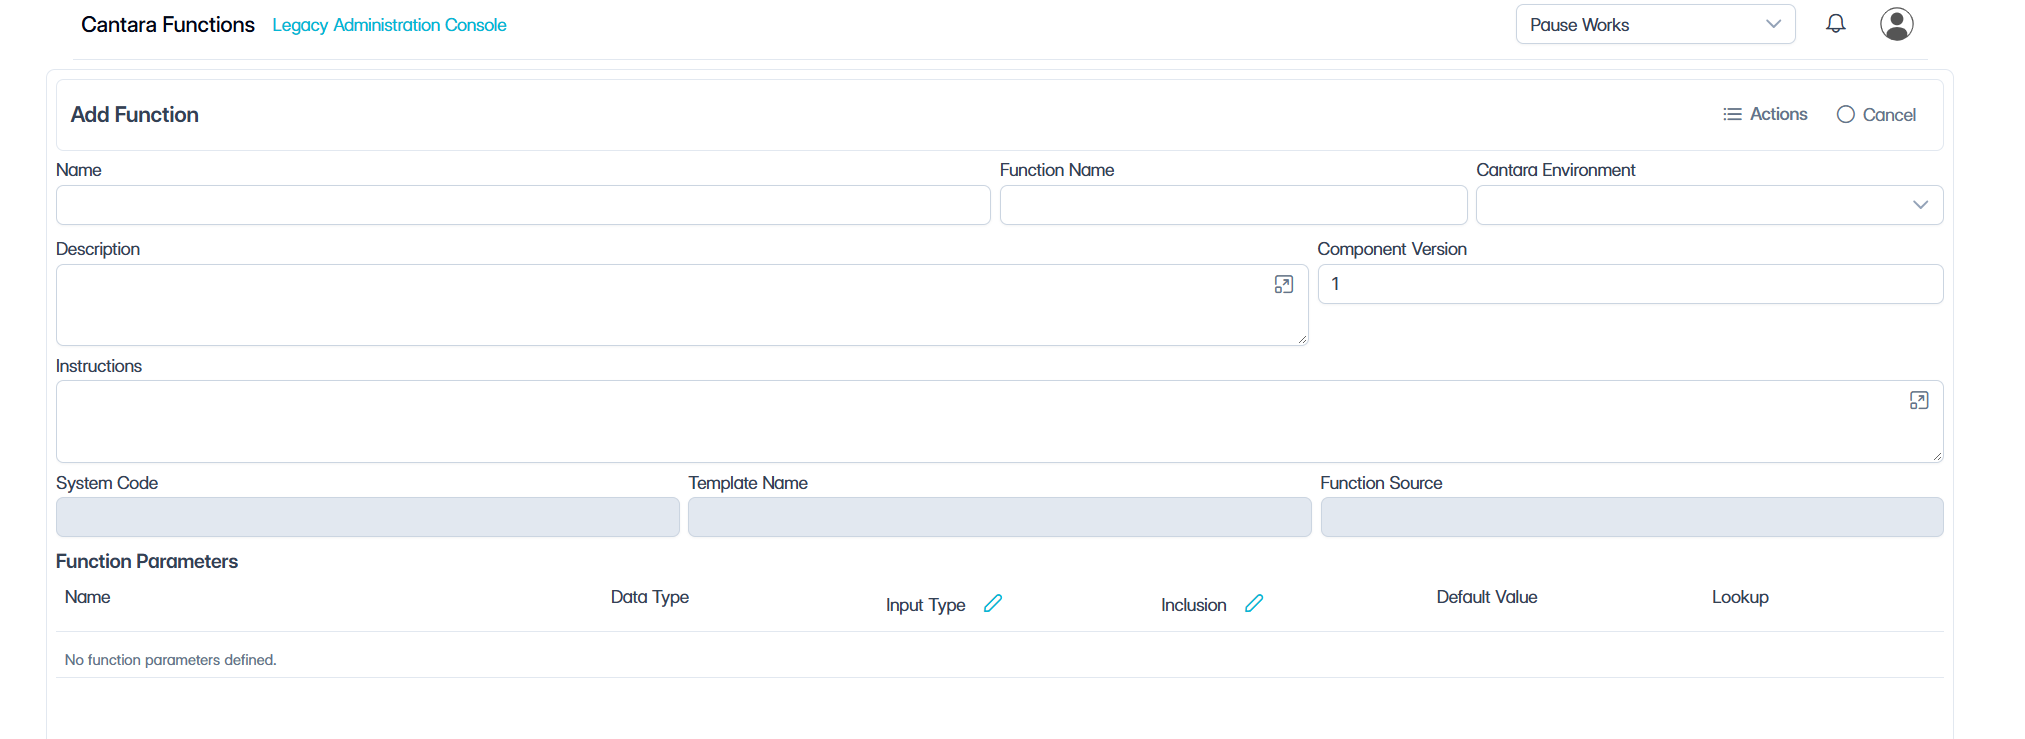The image size is (2025, 739).
Task: Click into the Instructions text area
Action: [999, 421]
